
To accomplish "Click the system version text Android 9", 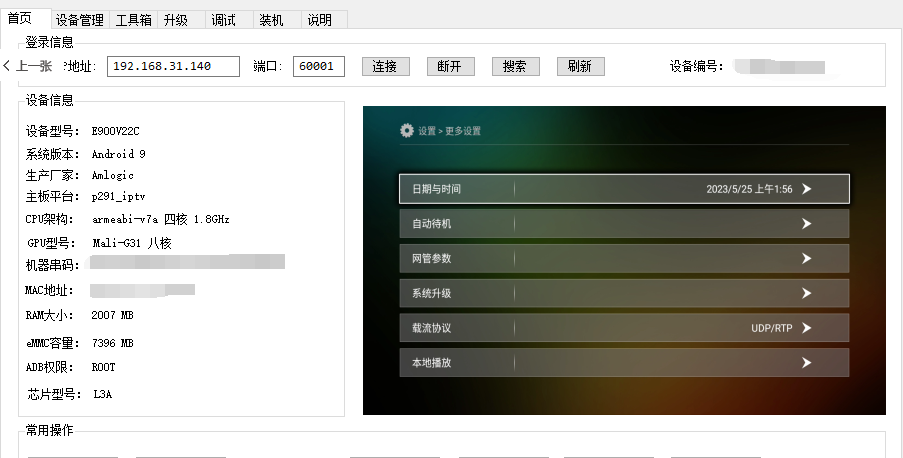I will tap(119, 154).
